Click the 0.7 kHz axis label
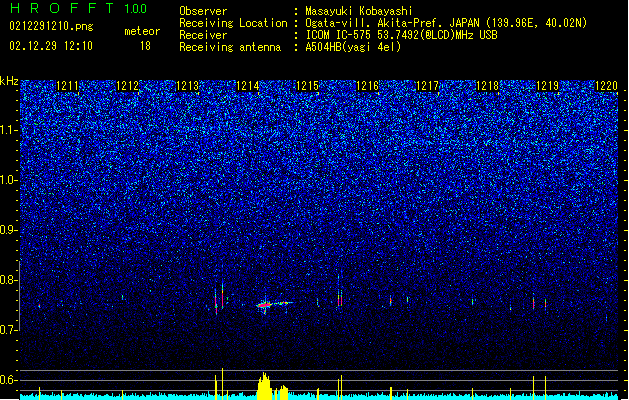Viewport: 629px width, 400px height. 9,330
